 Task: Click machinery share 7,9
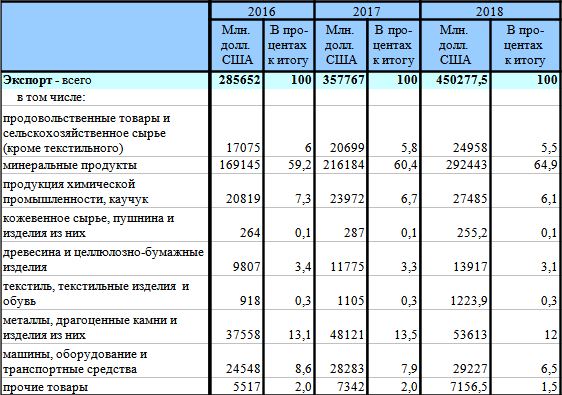click(409, 369)
